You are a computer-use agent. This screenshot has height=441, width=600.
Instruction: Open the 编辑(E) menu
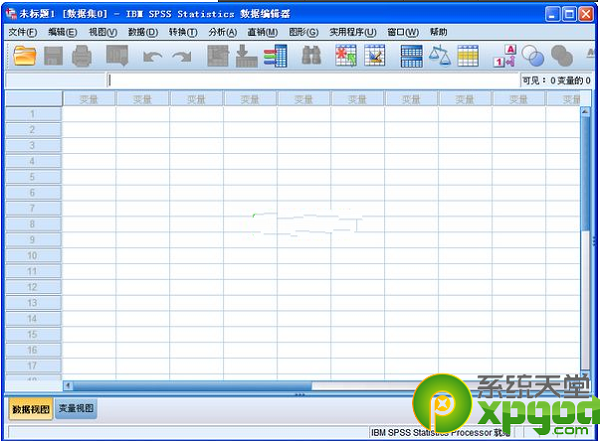tap(63, 32)
